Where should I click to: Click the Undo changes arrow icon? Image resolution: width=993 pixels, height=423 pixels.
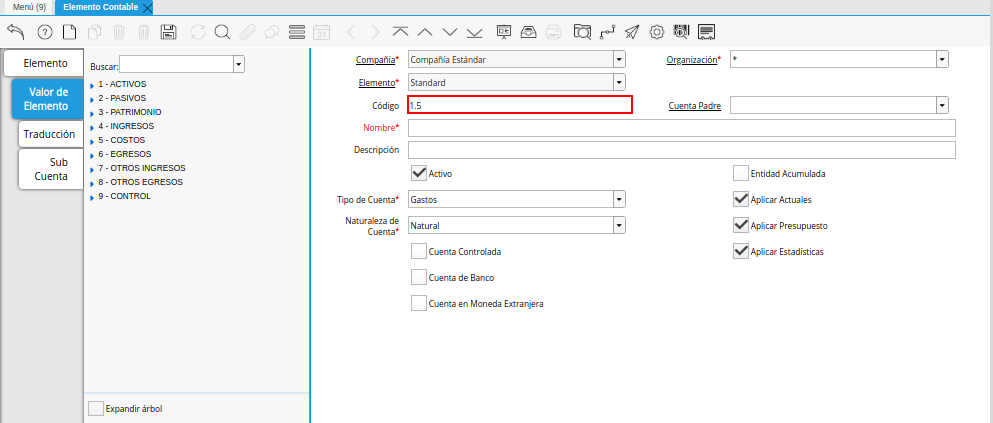(15, 32)
